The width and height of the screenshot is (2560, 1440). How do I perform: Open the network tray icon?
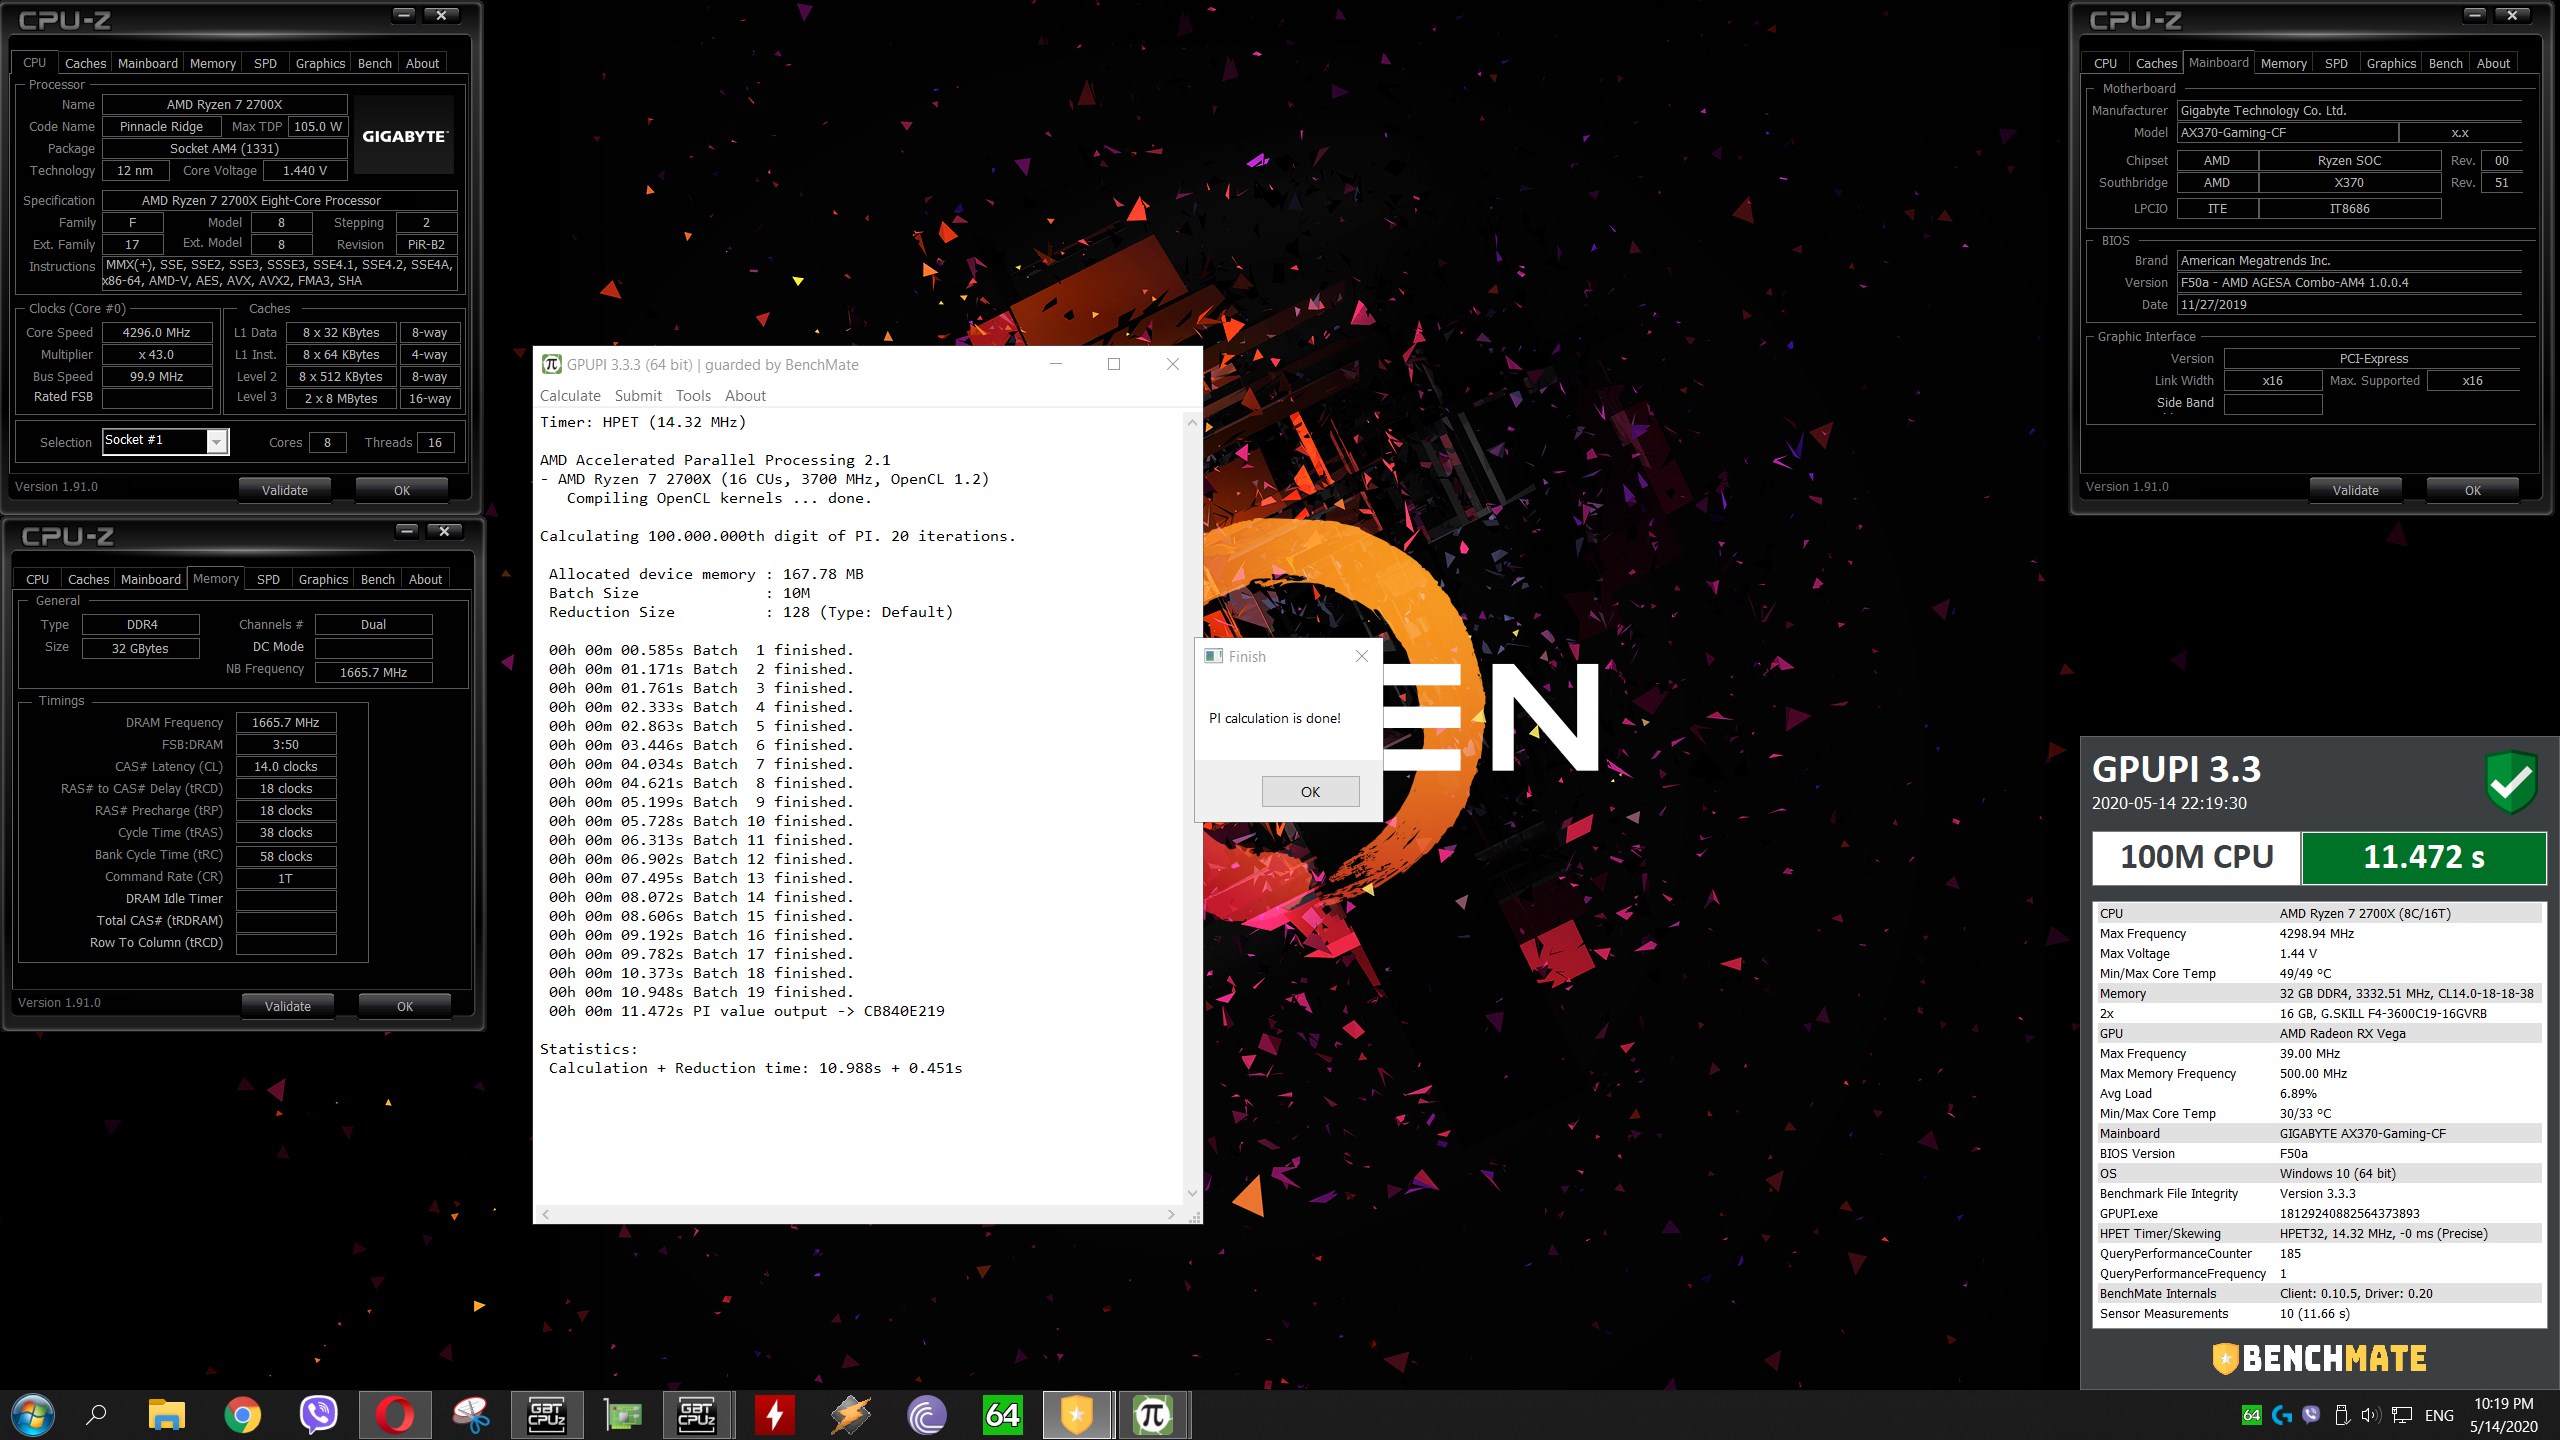tap(2402, 1415)
